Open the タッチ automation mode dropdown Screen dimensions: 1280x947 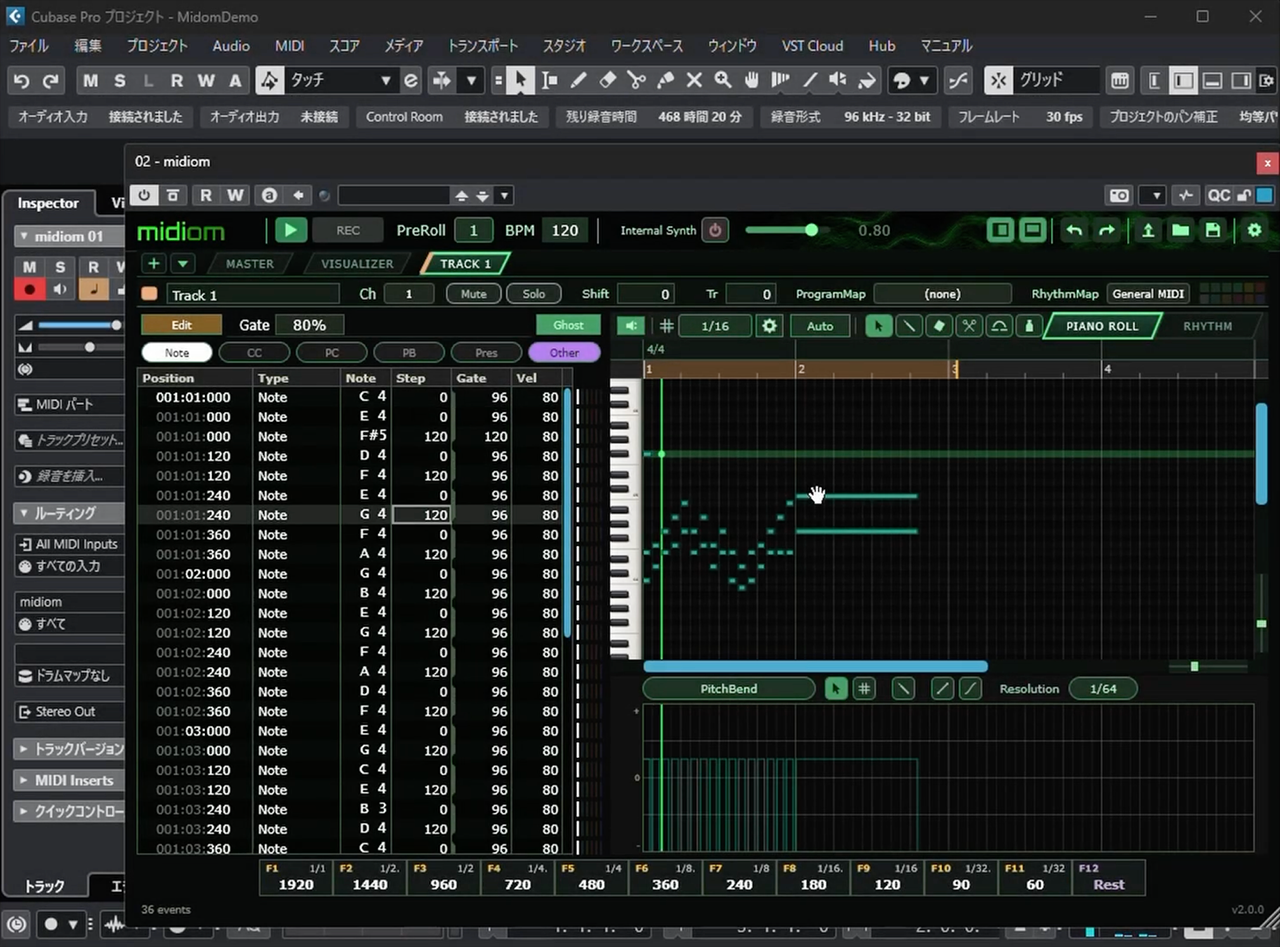pyautogui.click(x=339, y=81)
